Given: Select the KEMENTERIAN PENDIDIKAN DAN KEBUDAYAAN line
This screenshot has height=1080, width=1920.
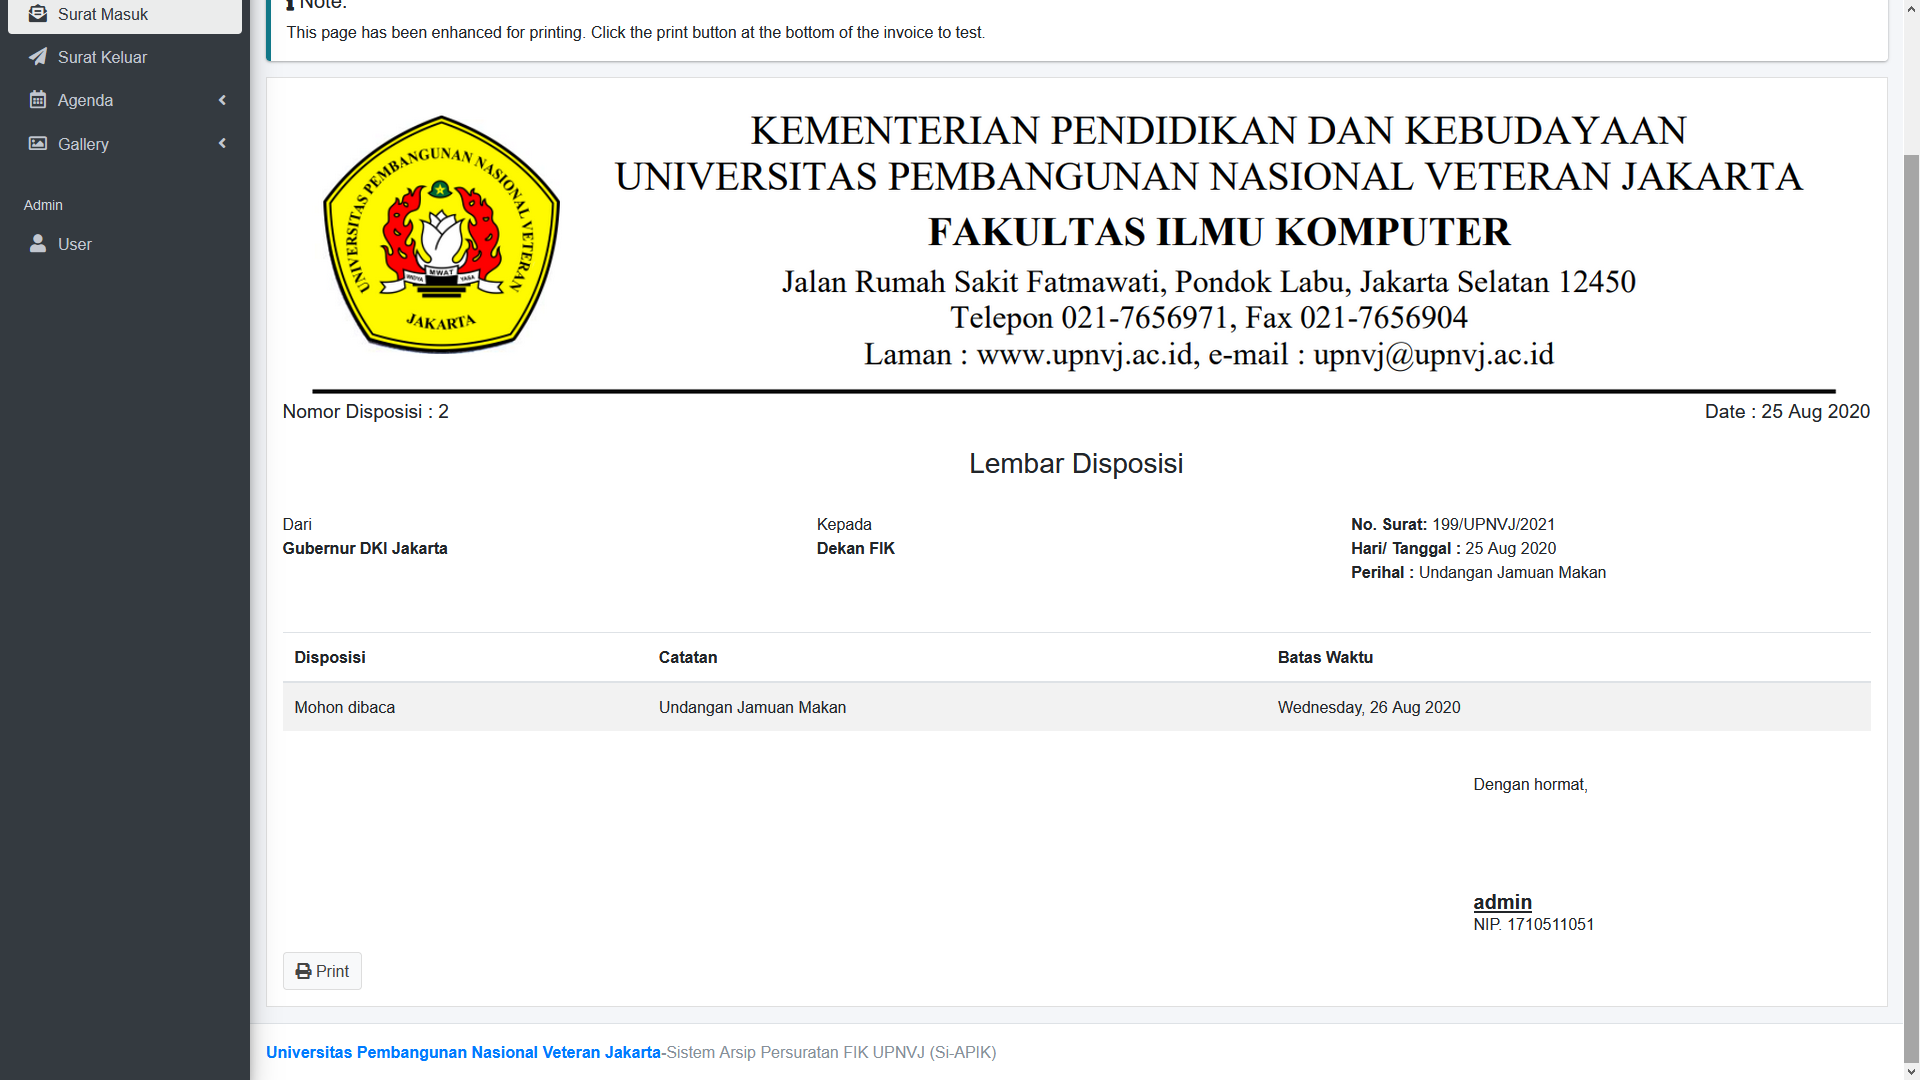Looking at the screenshot, I should (x=1218, y=131).
